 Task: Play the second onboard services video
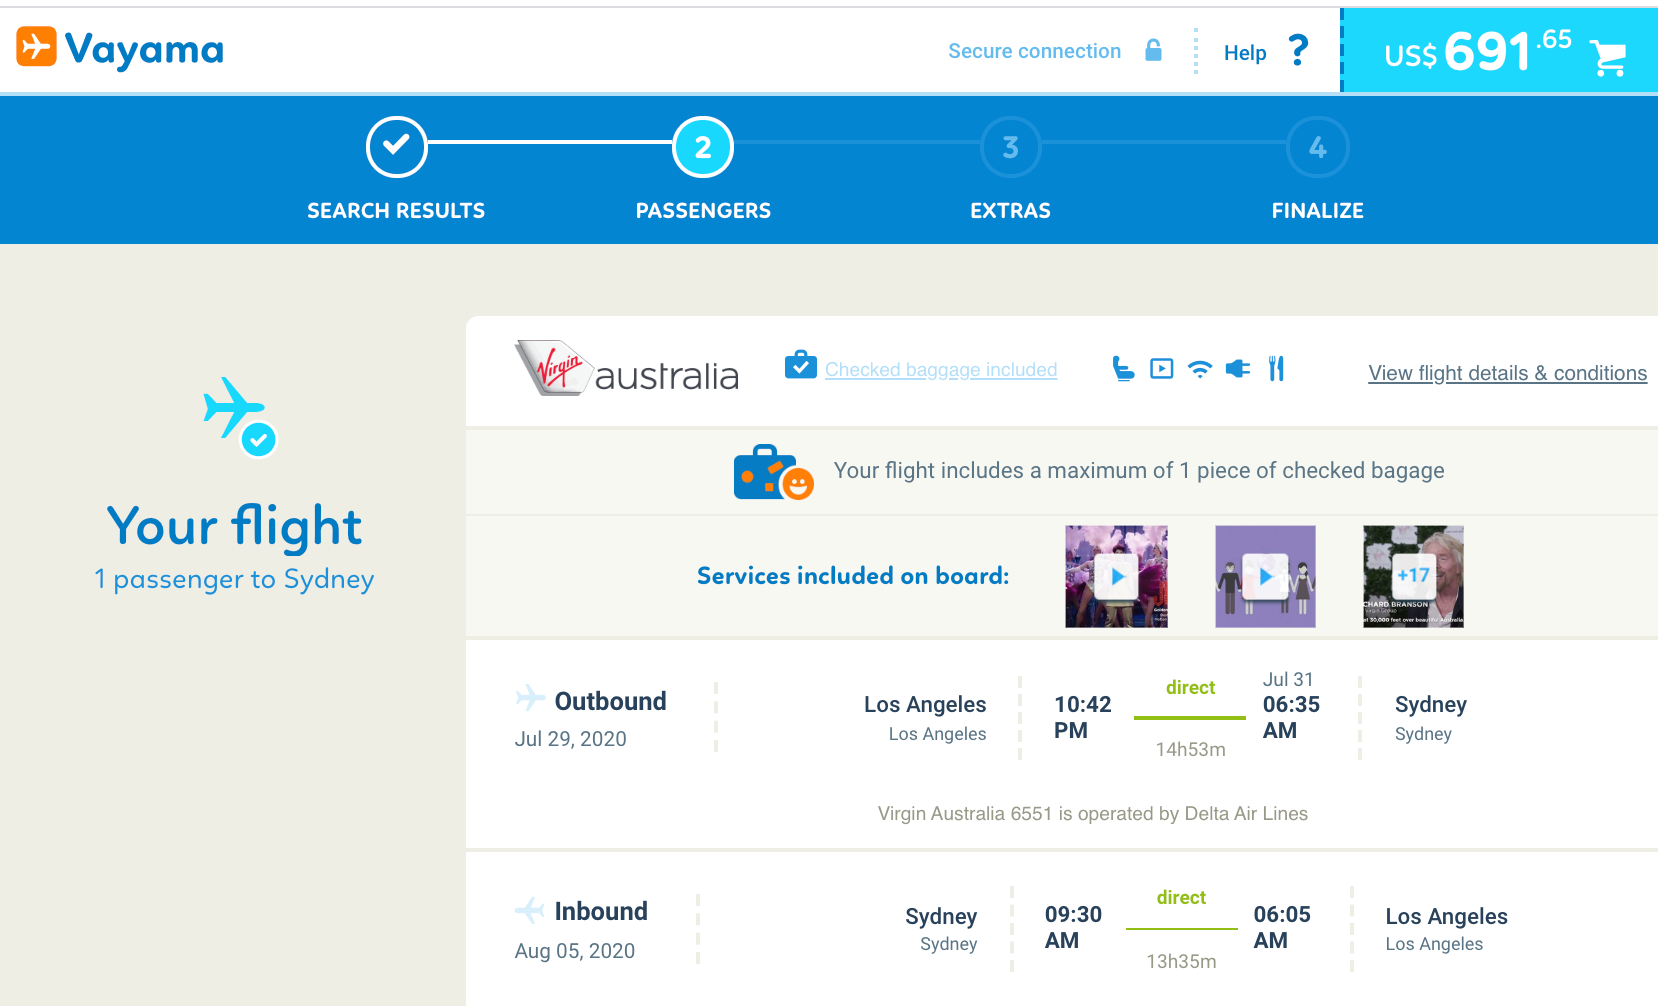tap(1265, 577)
